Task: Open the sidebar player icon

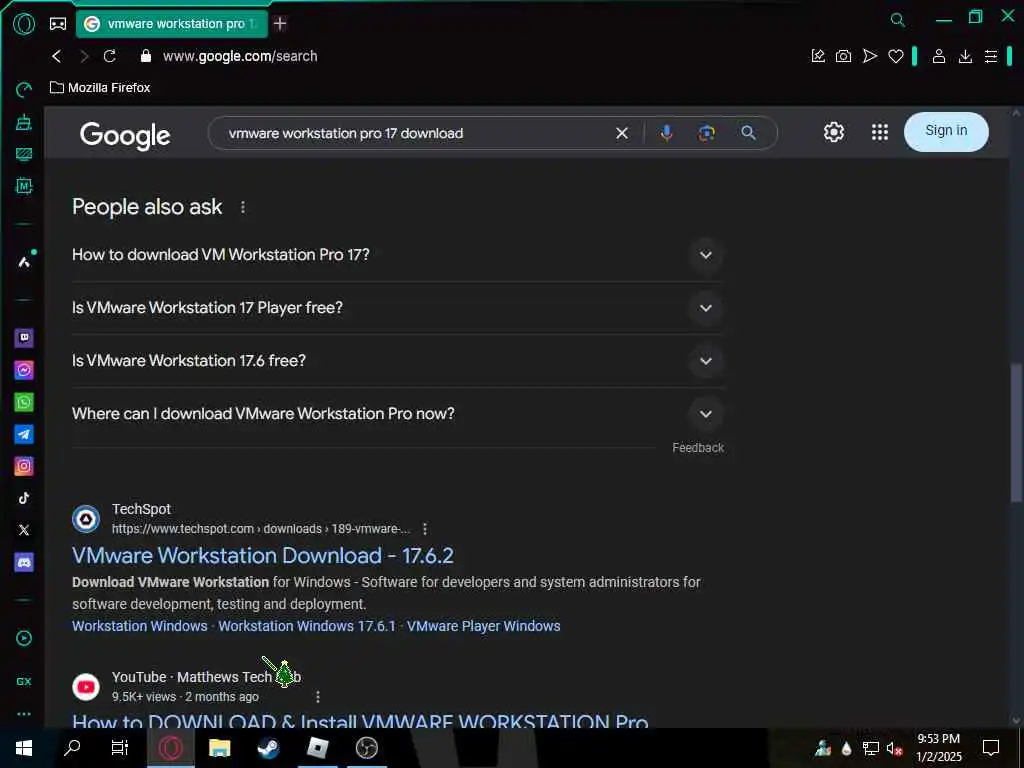Action: 24,639
